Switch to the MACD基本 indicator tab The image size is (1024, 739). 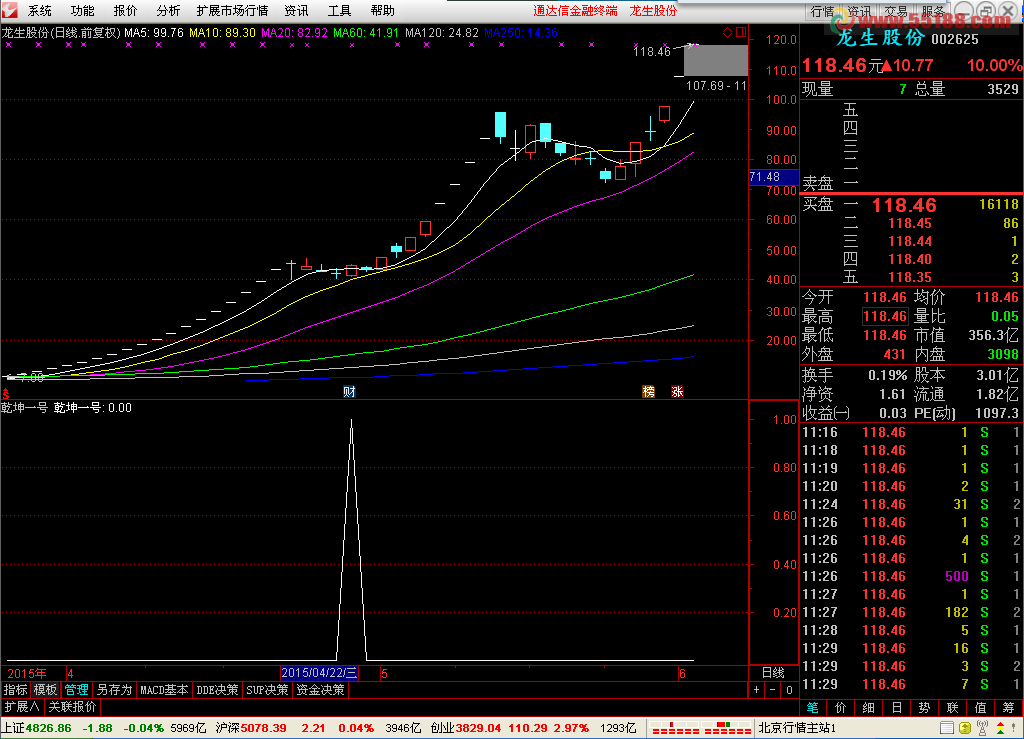pos(164,690)
